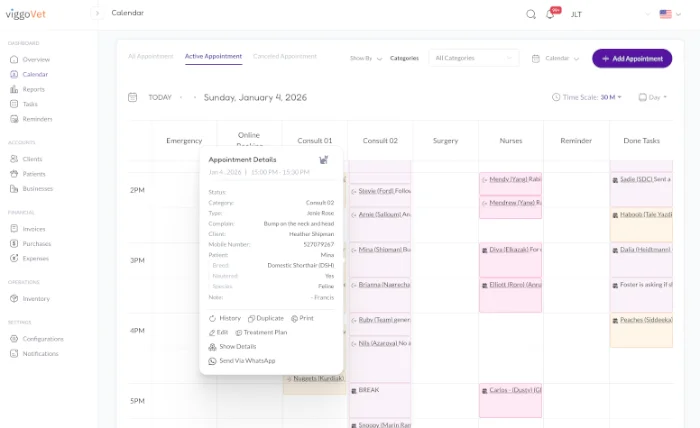This screenshot has height=428, width=700.
Task: Open the language flag dropdown
Action: (x=670, y=14)
